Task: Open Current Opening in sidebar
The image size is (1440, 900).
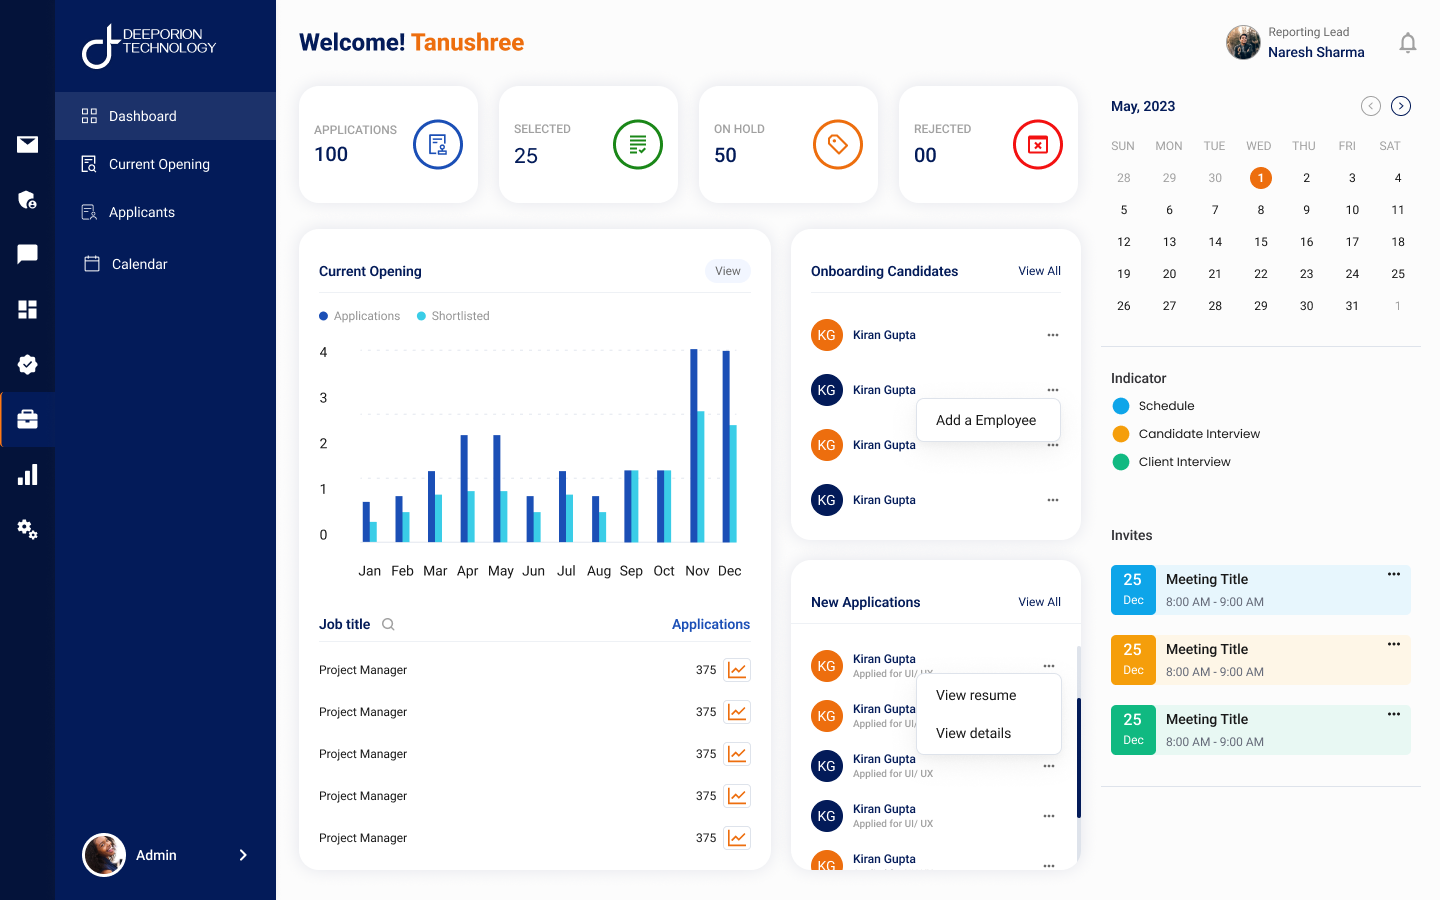Action: pos(159,164)
